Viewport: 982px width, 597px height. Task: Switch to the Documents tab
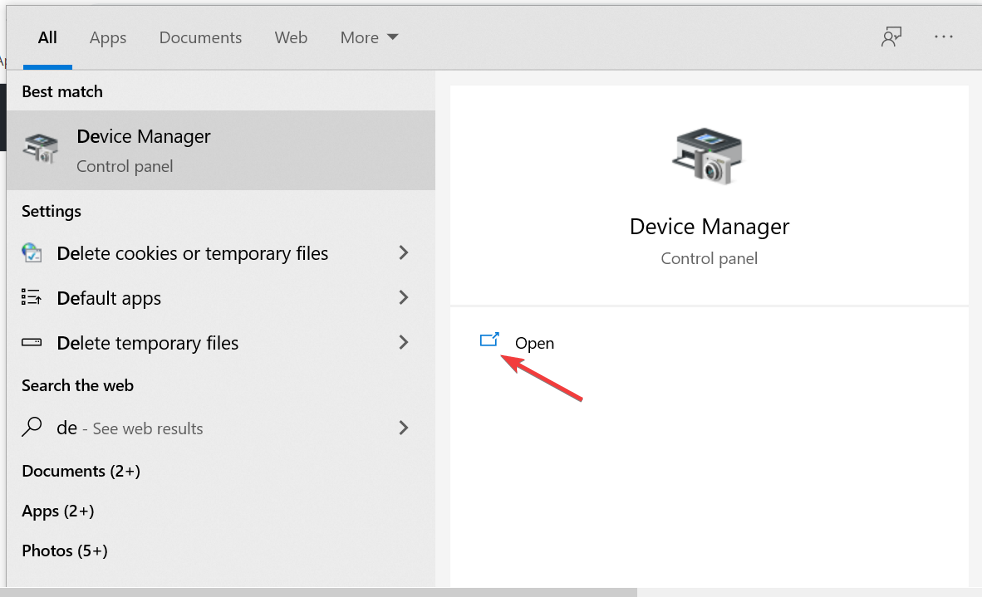(200, 37)
